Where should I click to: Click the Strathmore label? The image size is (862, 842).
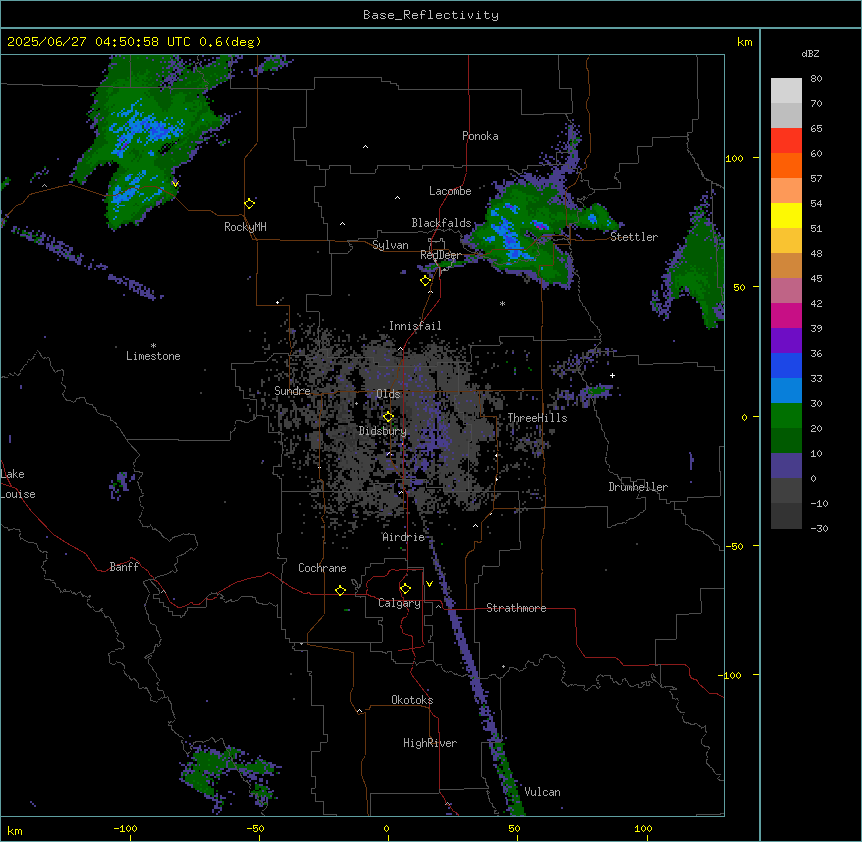(x=516, y=608)
